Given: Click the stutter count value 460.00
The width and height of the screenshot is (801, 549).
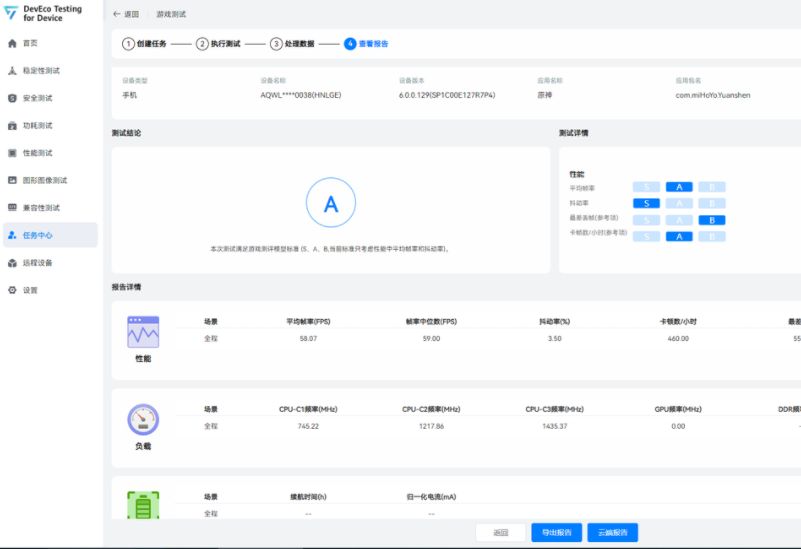Looking at the screenshot, I should tap(678, 339).
